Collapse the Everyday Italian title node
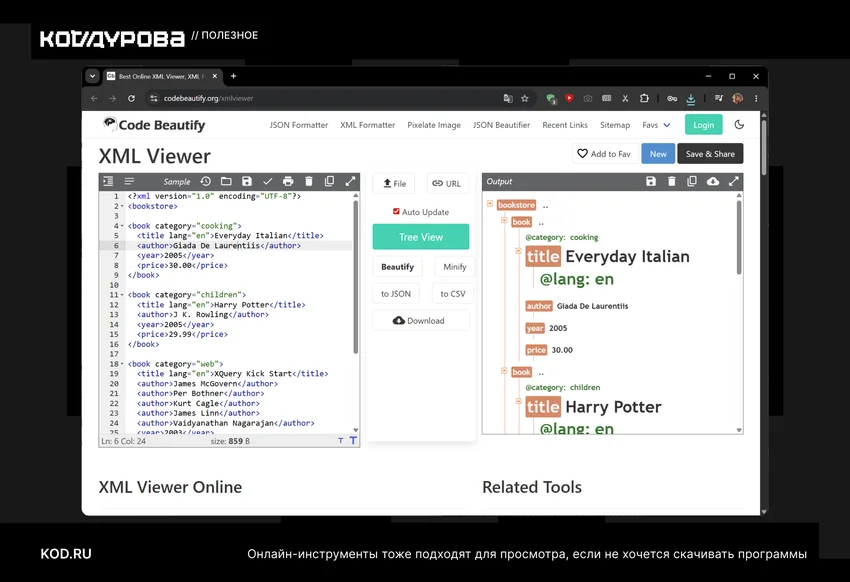Viewport: 850px width, 582px height. (518, 251)
